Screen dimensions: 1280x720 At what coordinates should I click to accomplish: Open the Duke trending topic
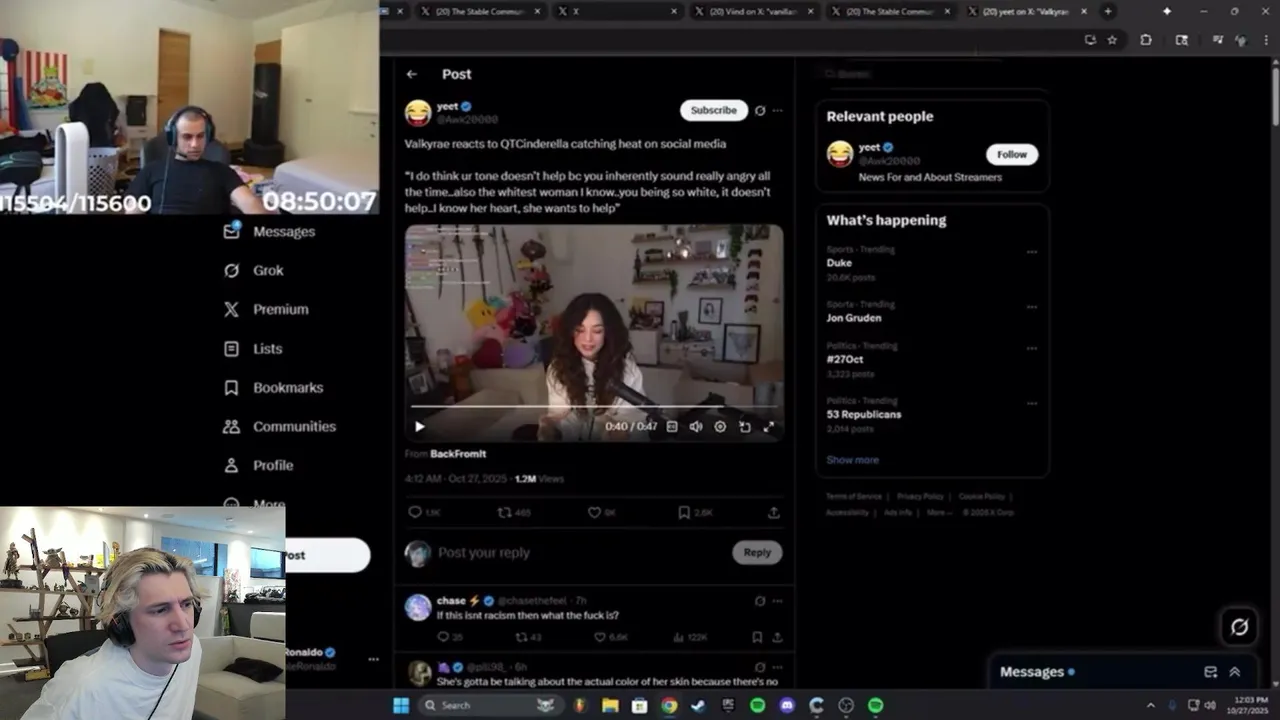839,263
